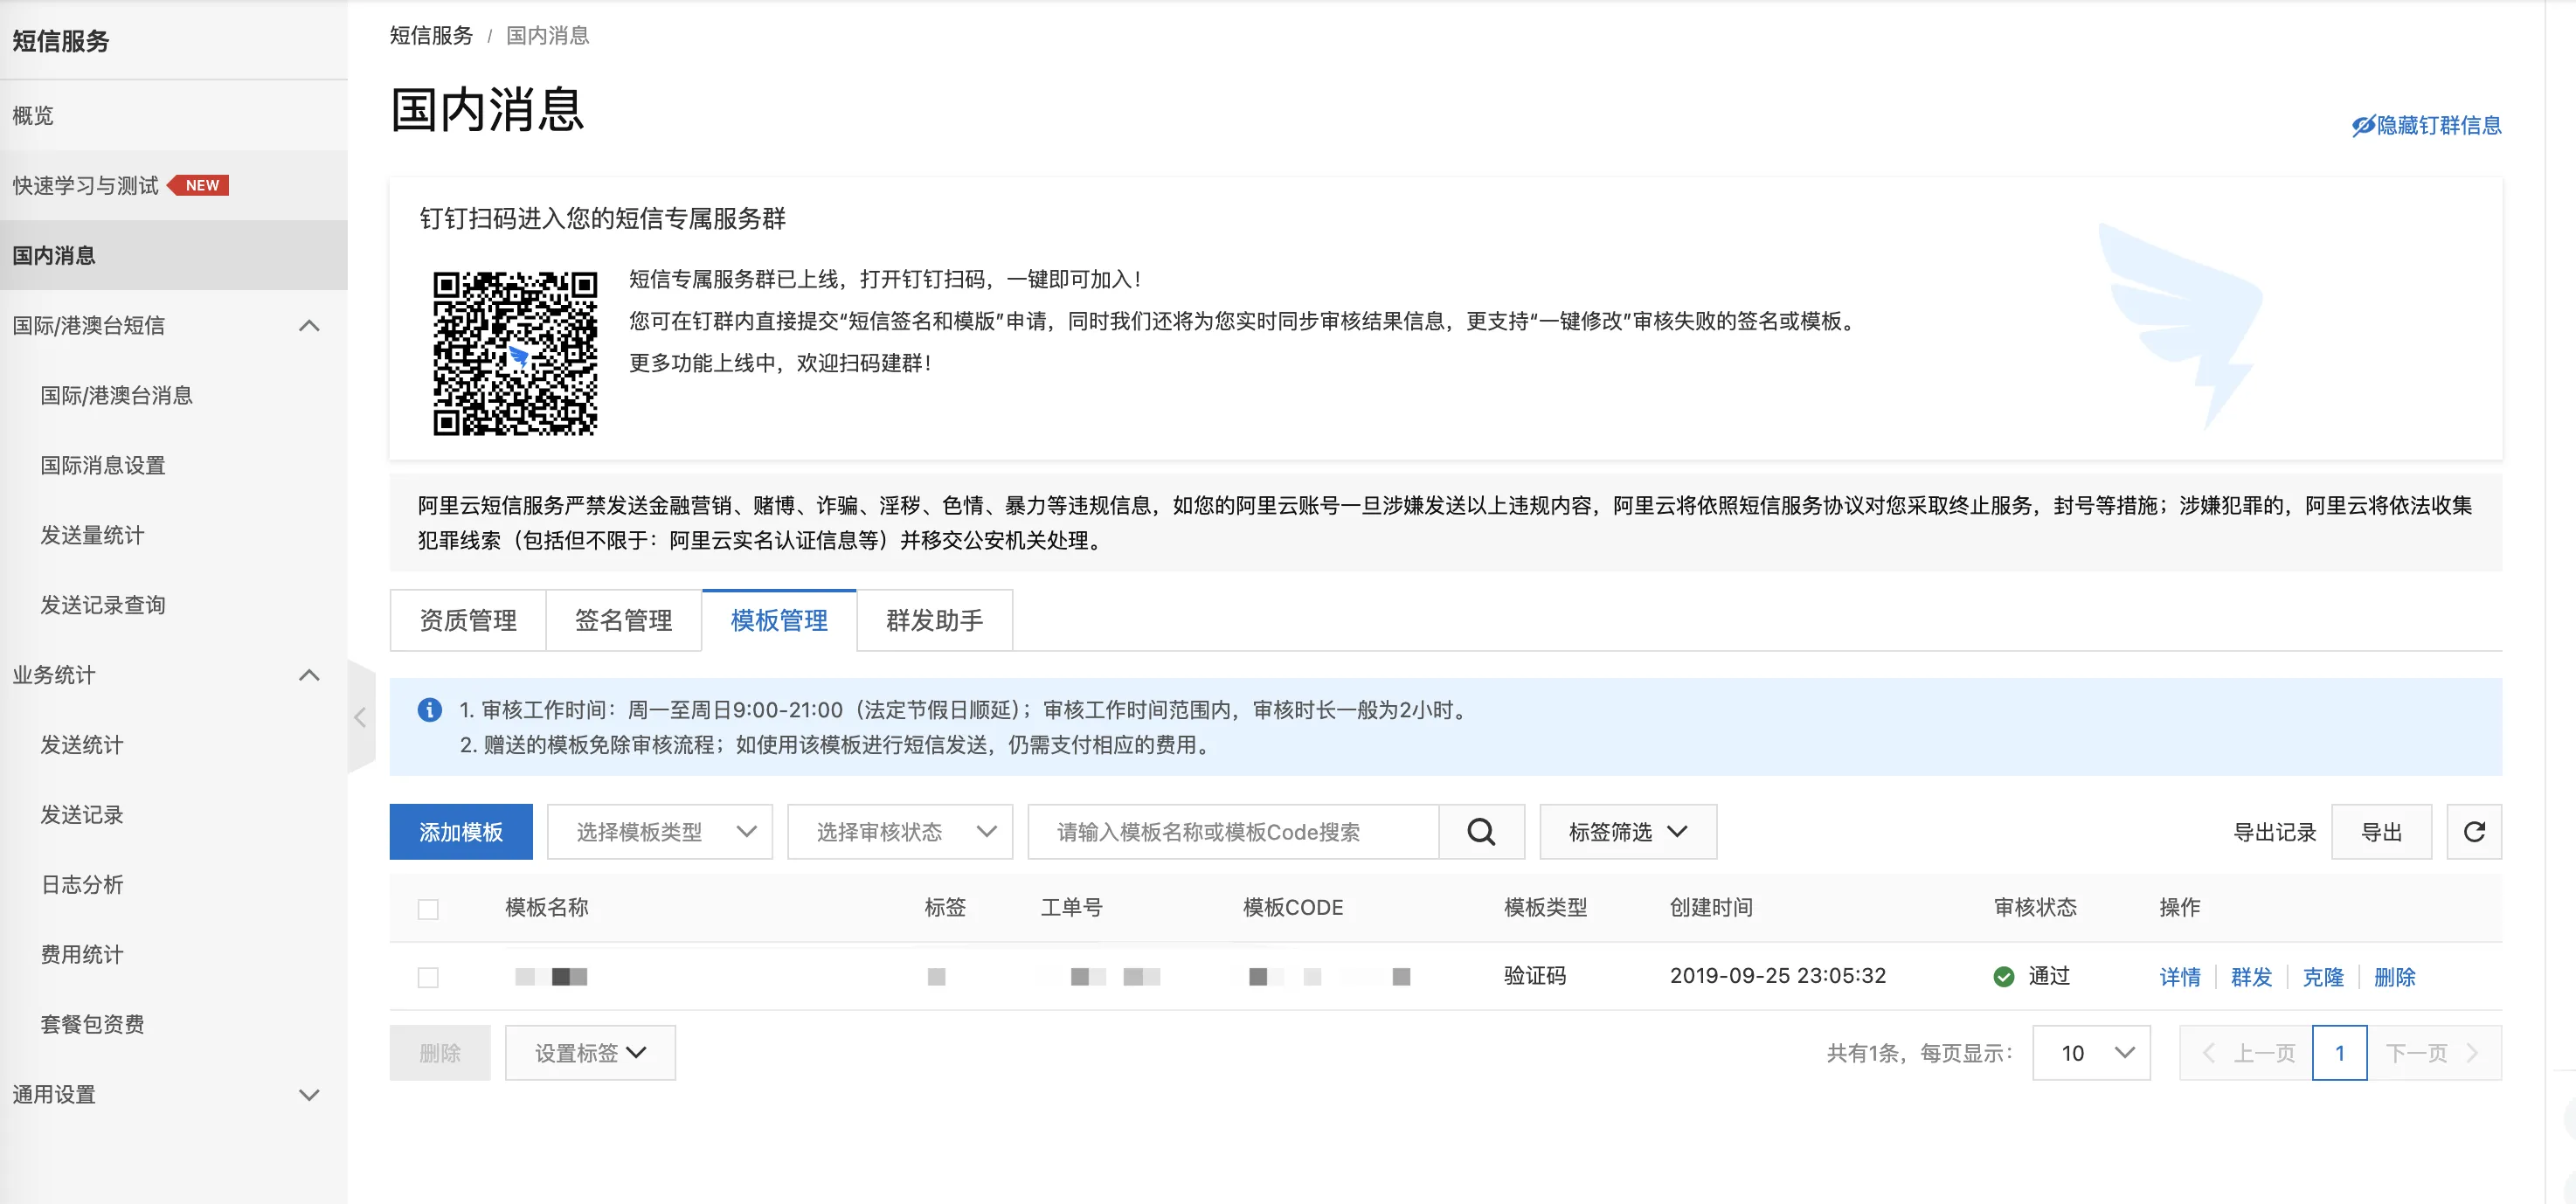Toggle the select-all checkbox in table header
Viewport: 2576px width, 1204px height.
(x=428, y=909)
